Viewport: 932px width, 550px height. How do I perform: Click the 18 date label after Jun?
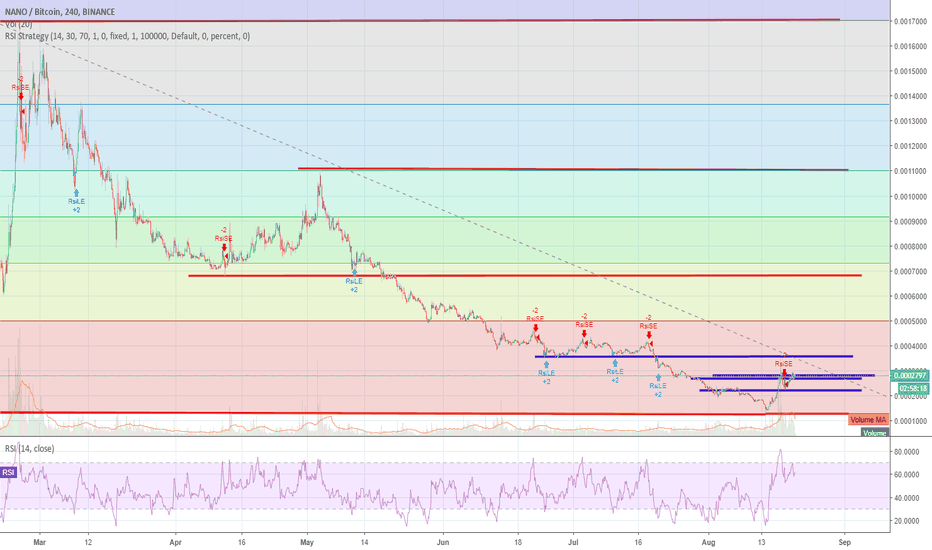click(518, 542)
